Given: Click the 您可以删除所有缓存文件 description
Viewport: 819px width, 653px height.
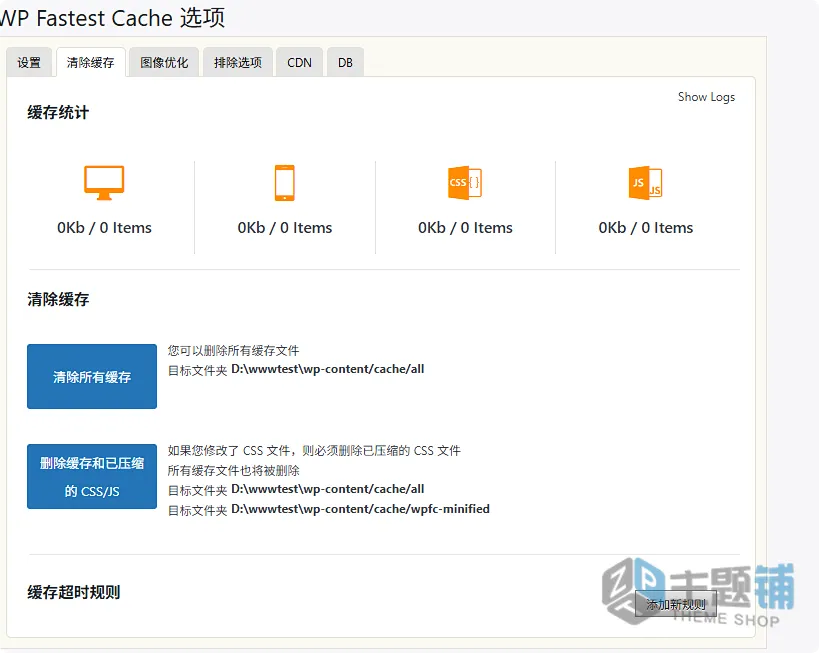Looking at the screenshot, I should (x=233, y=351).
